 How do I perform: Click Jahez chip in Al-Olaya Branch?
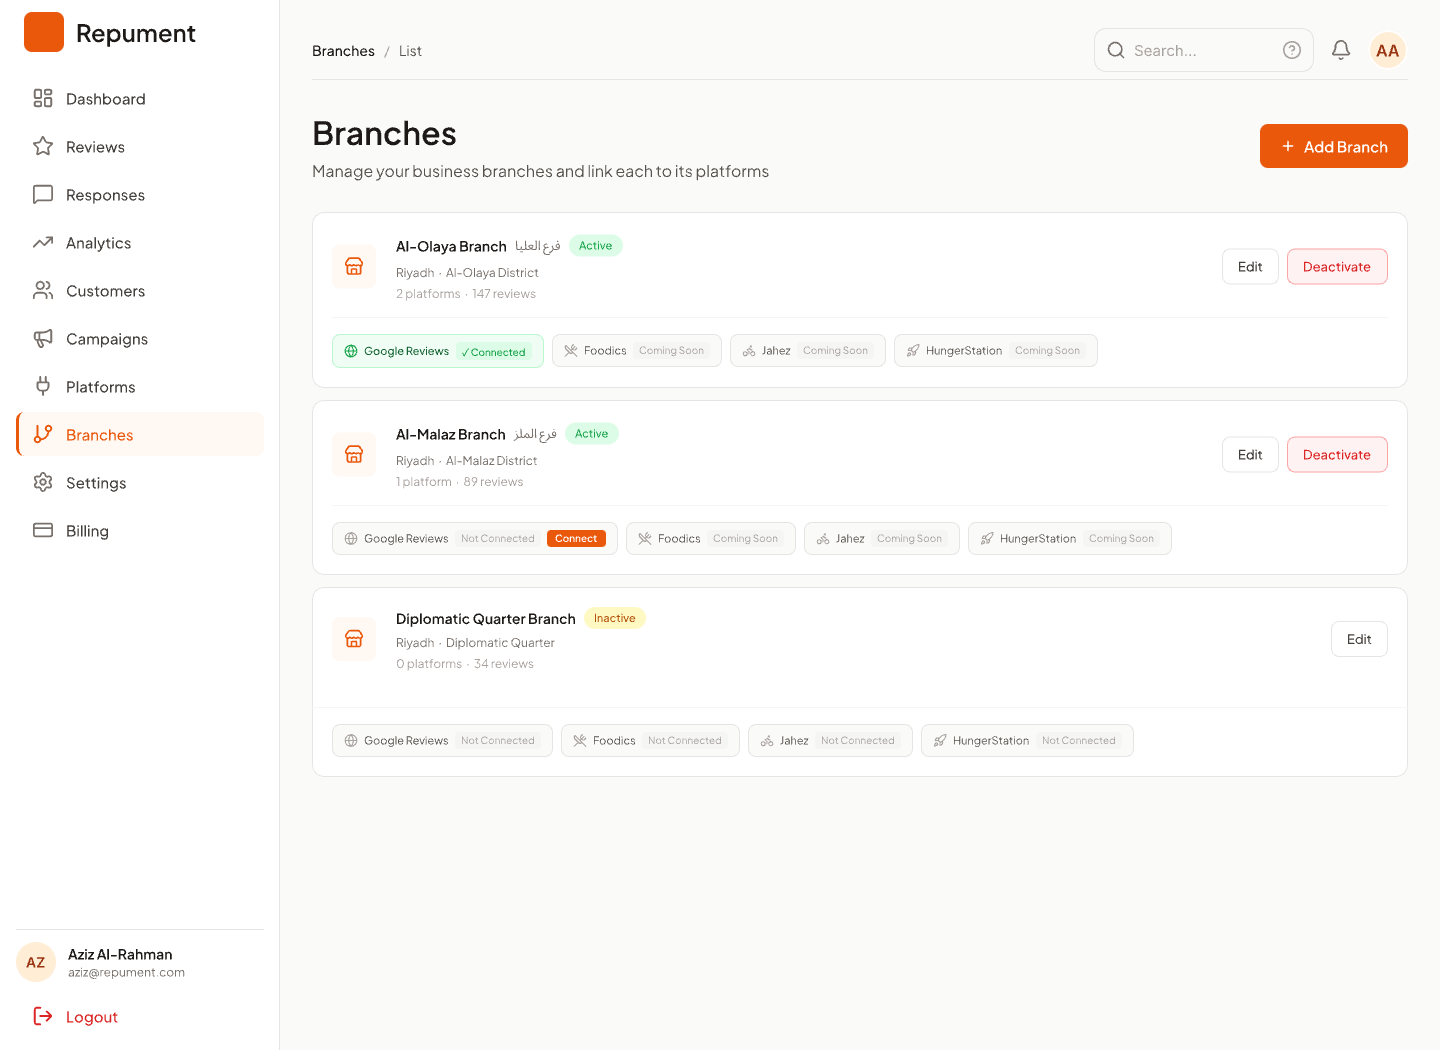[808, 351]
